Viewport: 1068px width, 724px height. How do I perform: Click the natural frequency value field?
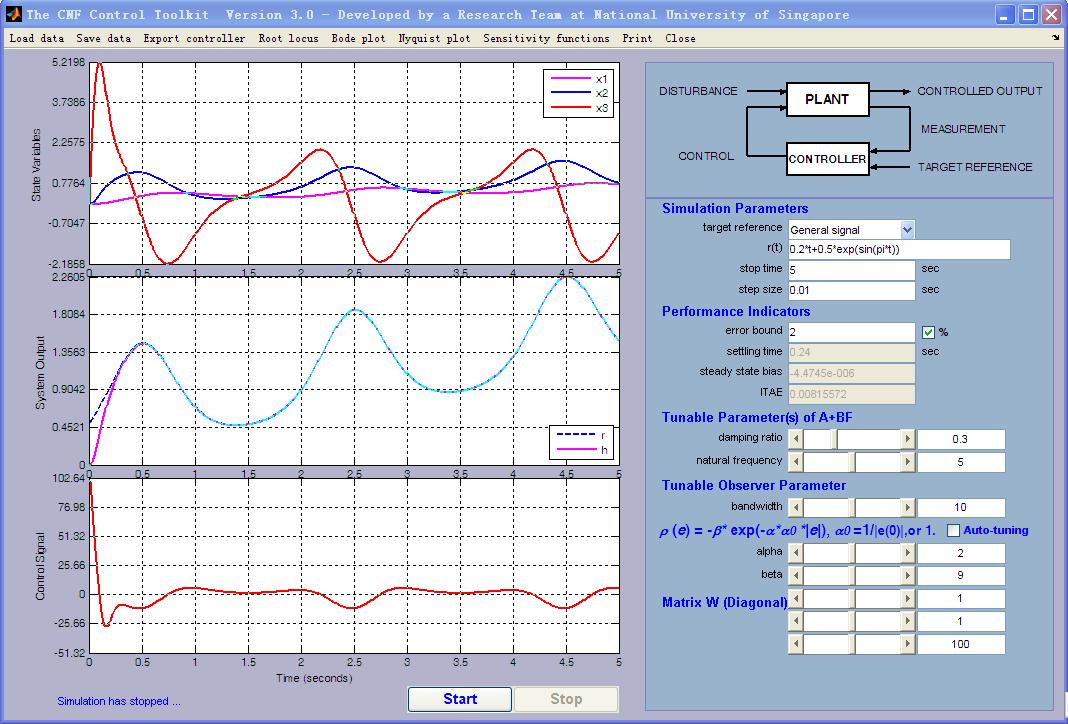tap(960, 462)
